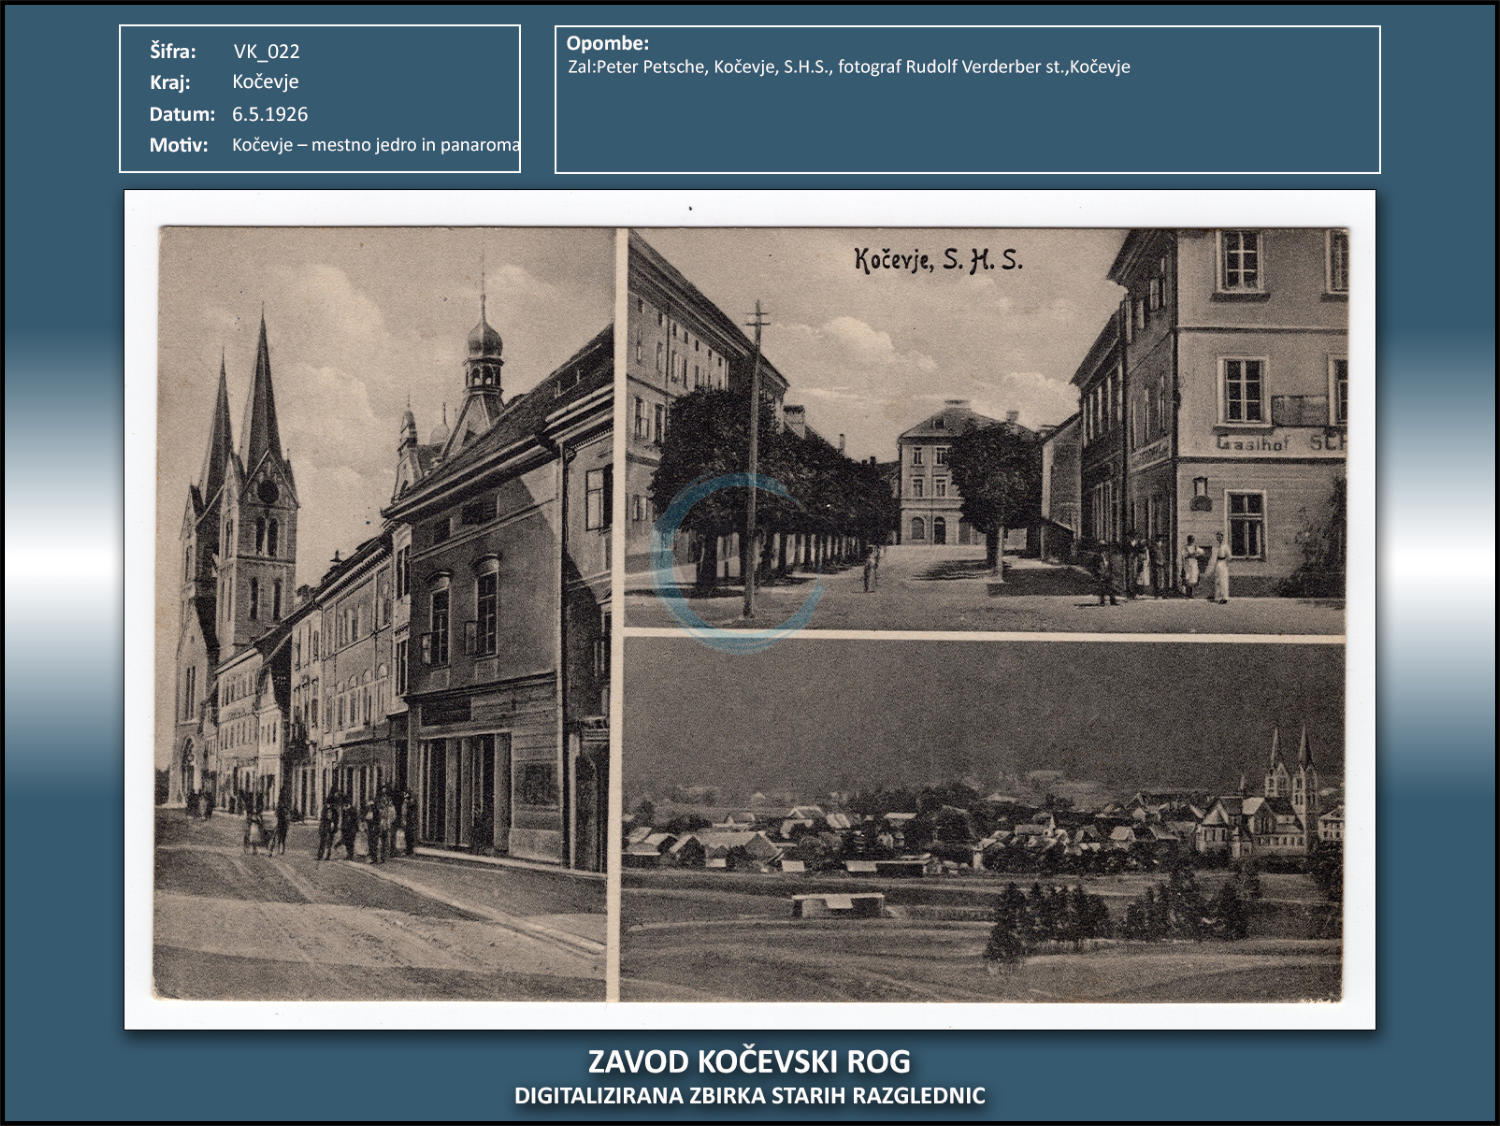This screenshot has width=1500, height=1126.
Task: Select the Motiv label
Action: pos(179,145)
